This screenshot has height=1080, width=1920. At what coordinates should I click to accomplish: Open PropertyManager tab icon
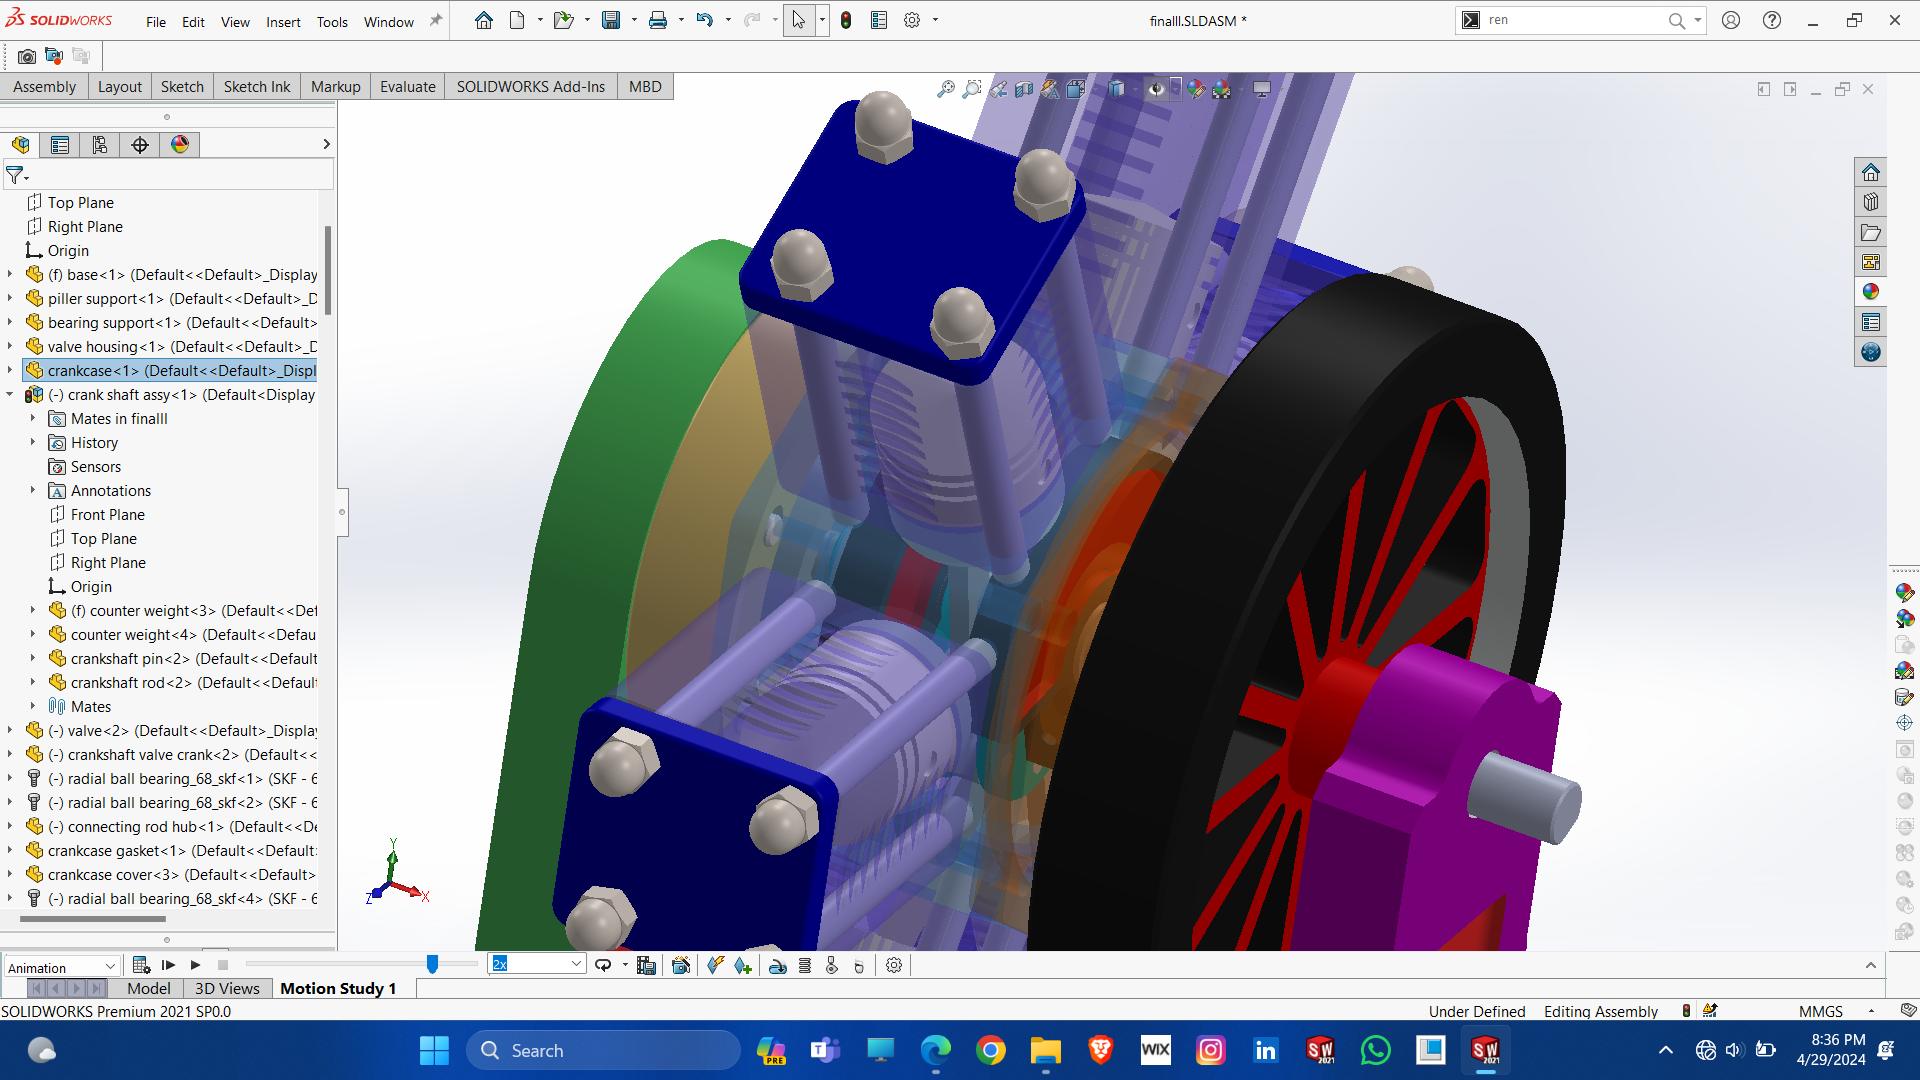(60, 145)
